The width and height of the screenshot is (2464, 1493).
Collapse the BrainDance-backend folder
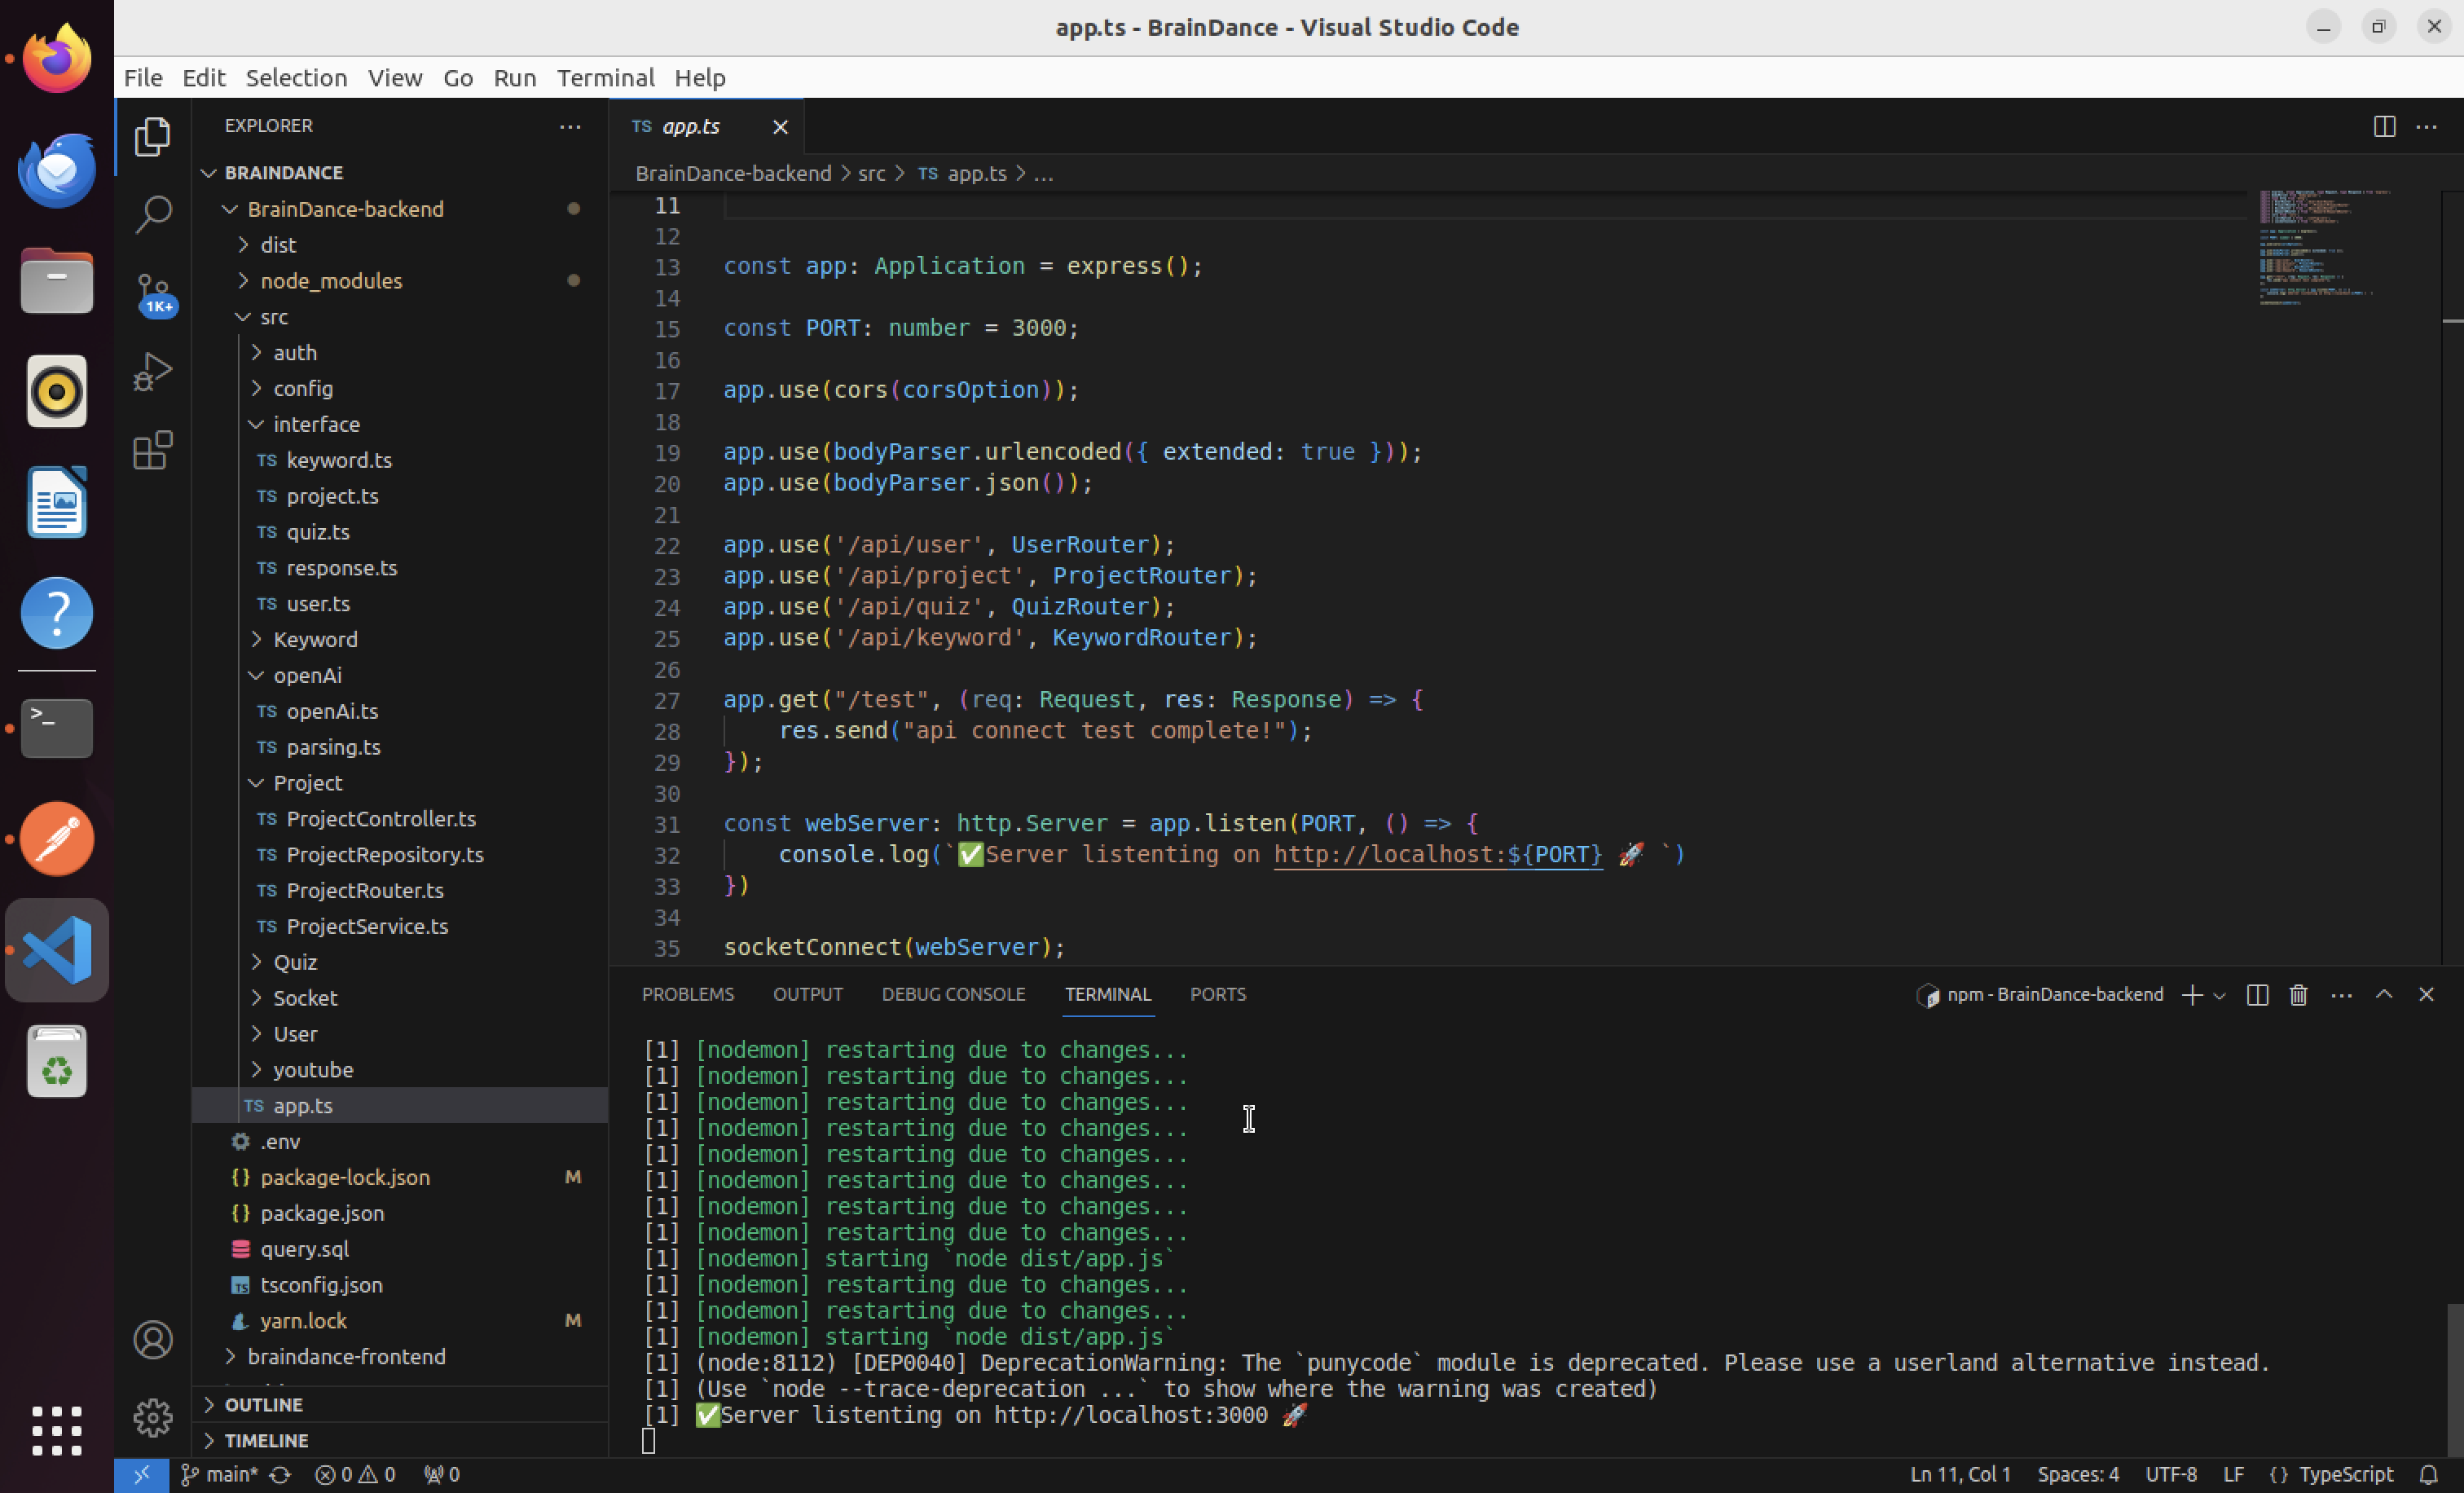(400, 209)
